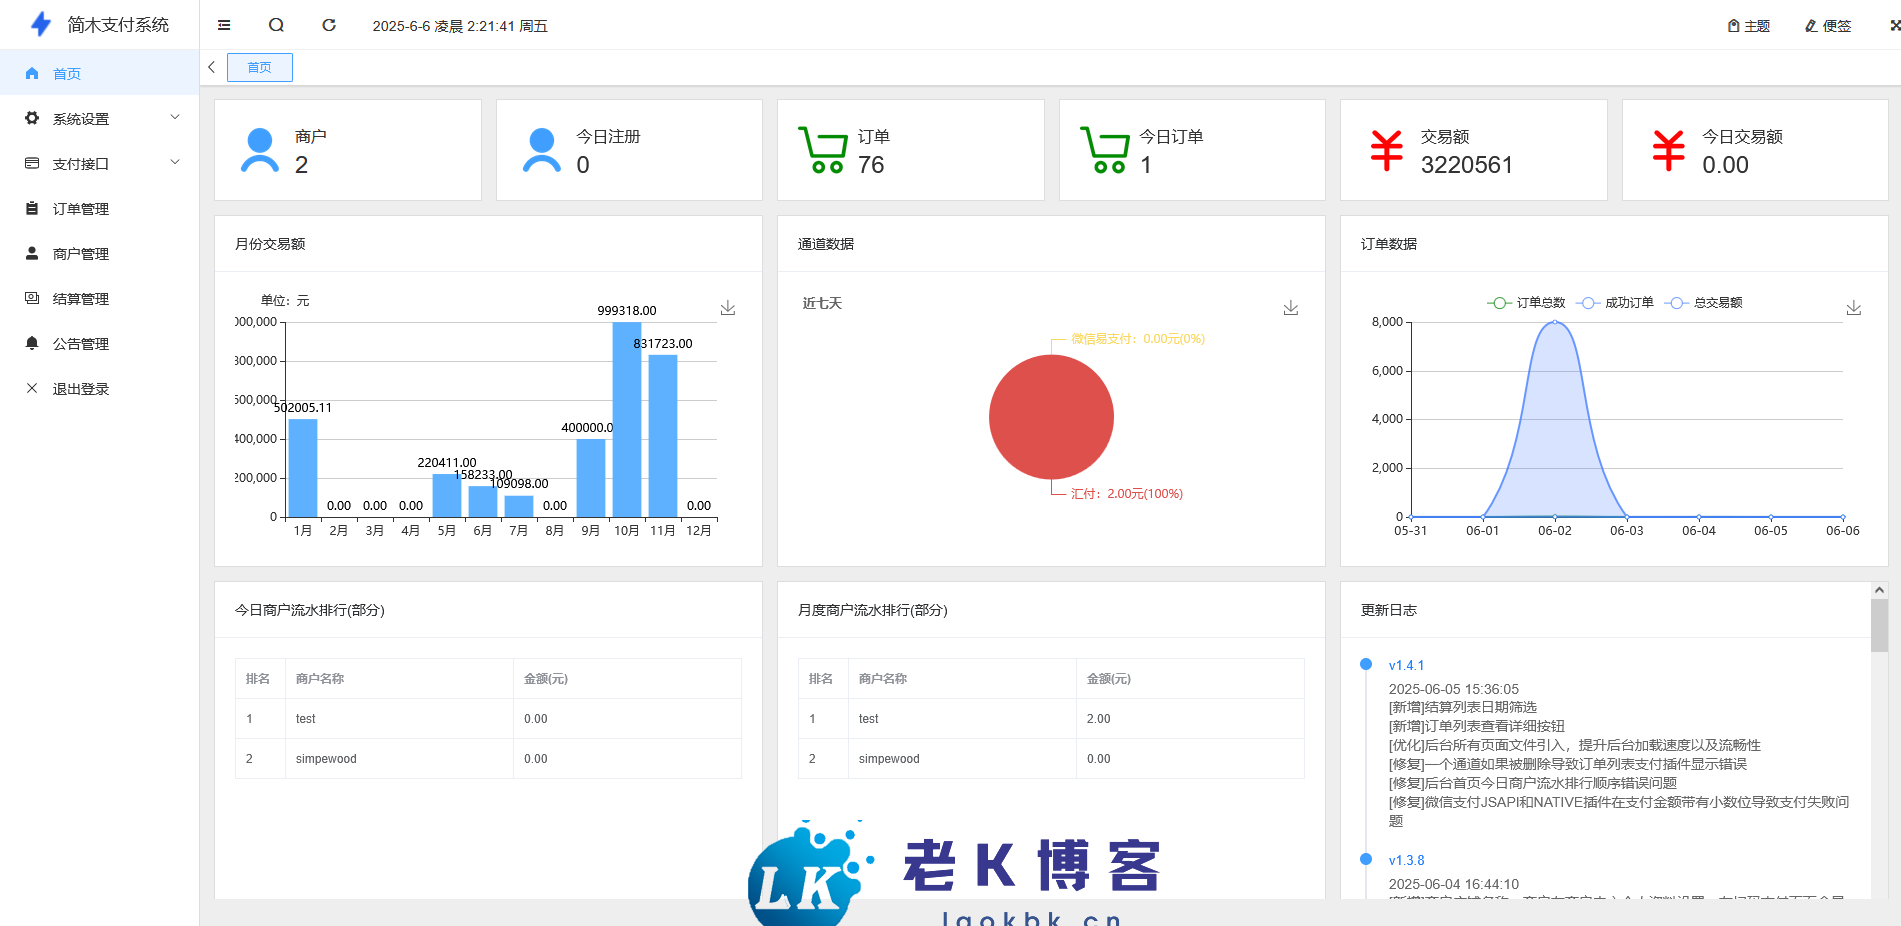Select the 首页 tab
This screenshot has width=1901, height=926.
point(260,67)
